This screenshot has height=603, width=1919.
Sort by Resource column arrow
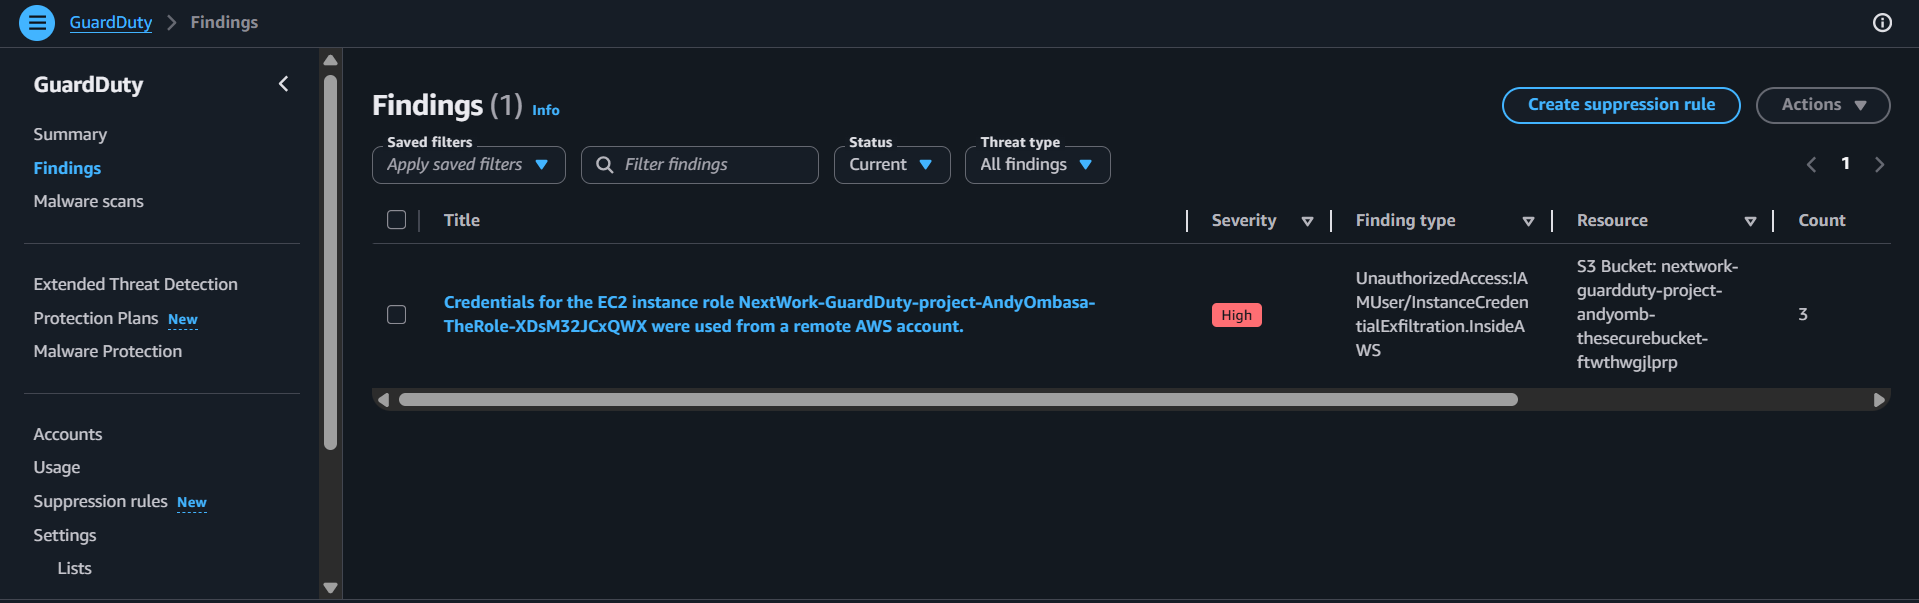[1750, 221]
